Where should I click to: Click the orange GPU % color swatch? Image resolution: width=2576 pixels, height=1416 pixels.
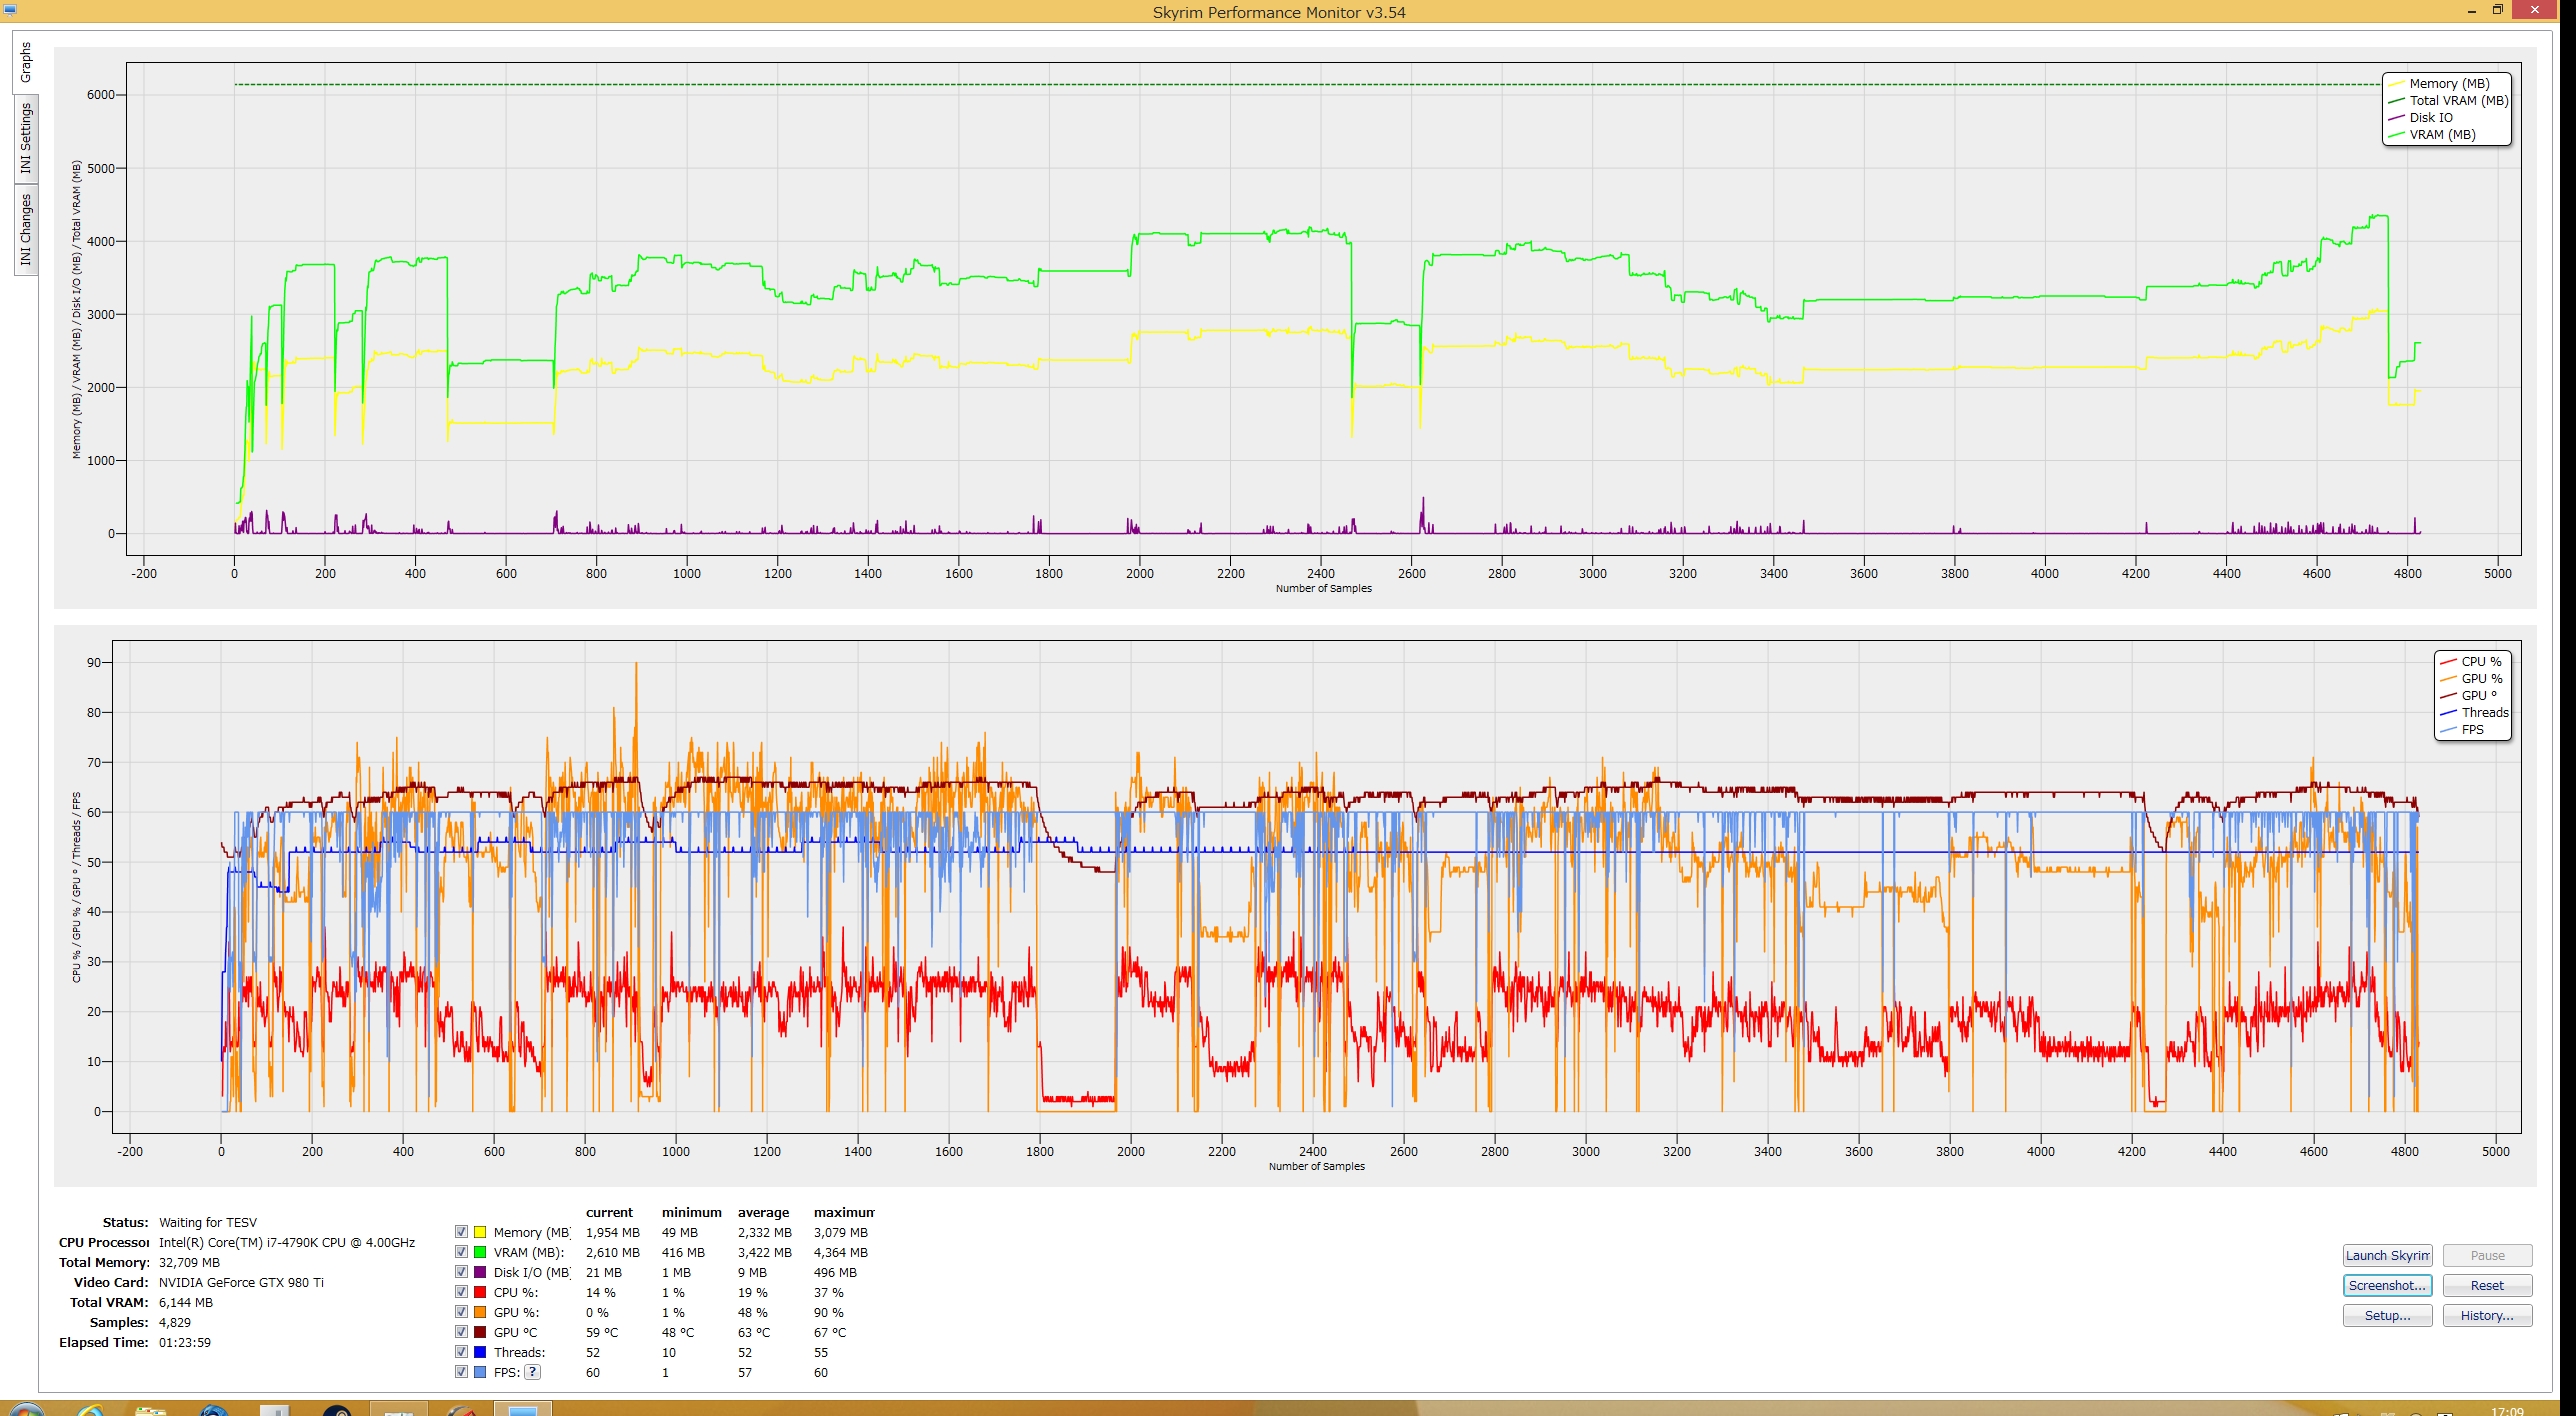480,1312
